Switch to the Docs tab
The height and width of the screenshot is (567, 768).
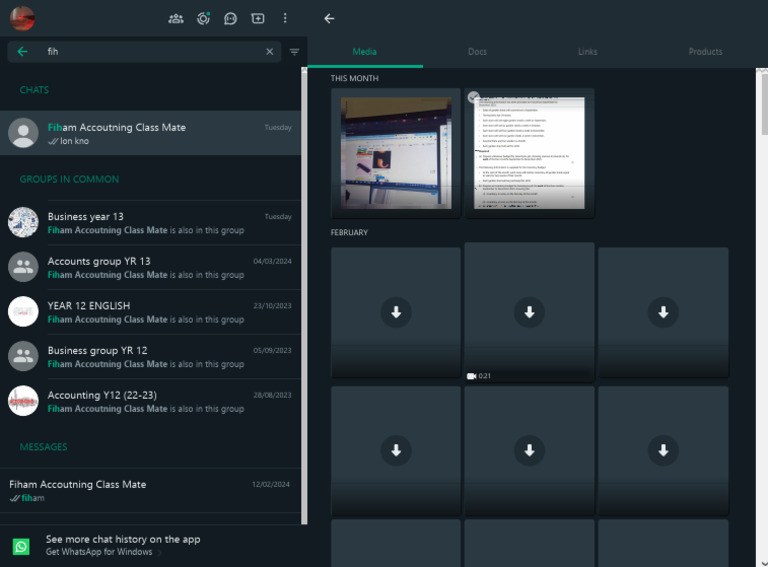pyautogui.click(x=477, y=51)
